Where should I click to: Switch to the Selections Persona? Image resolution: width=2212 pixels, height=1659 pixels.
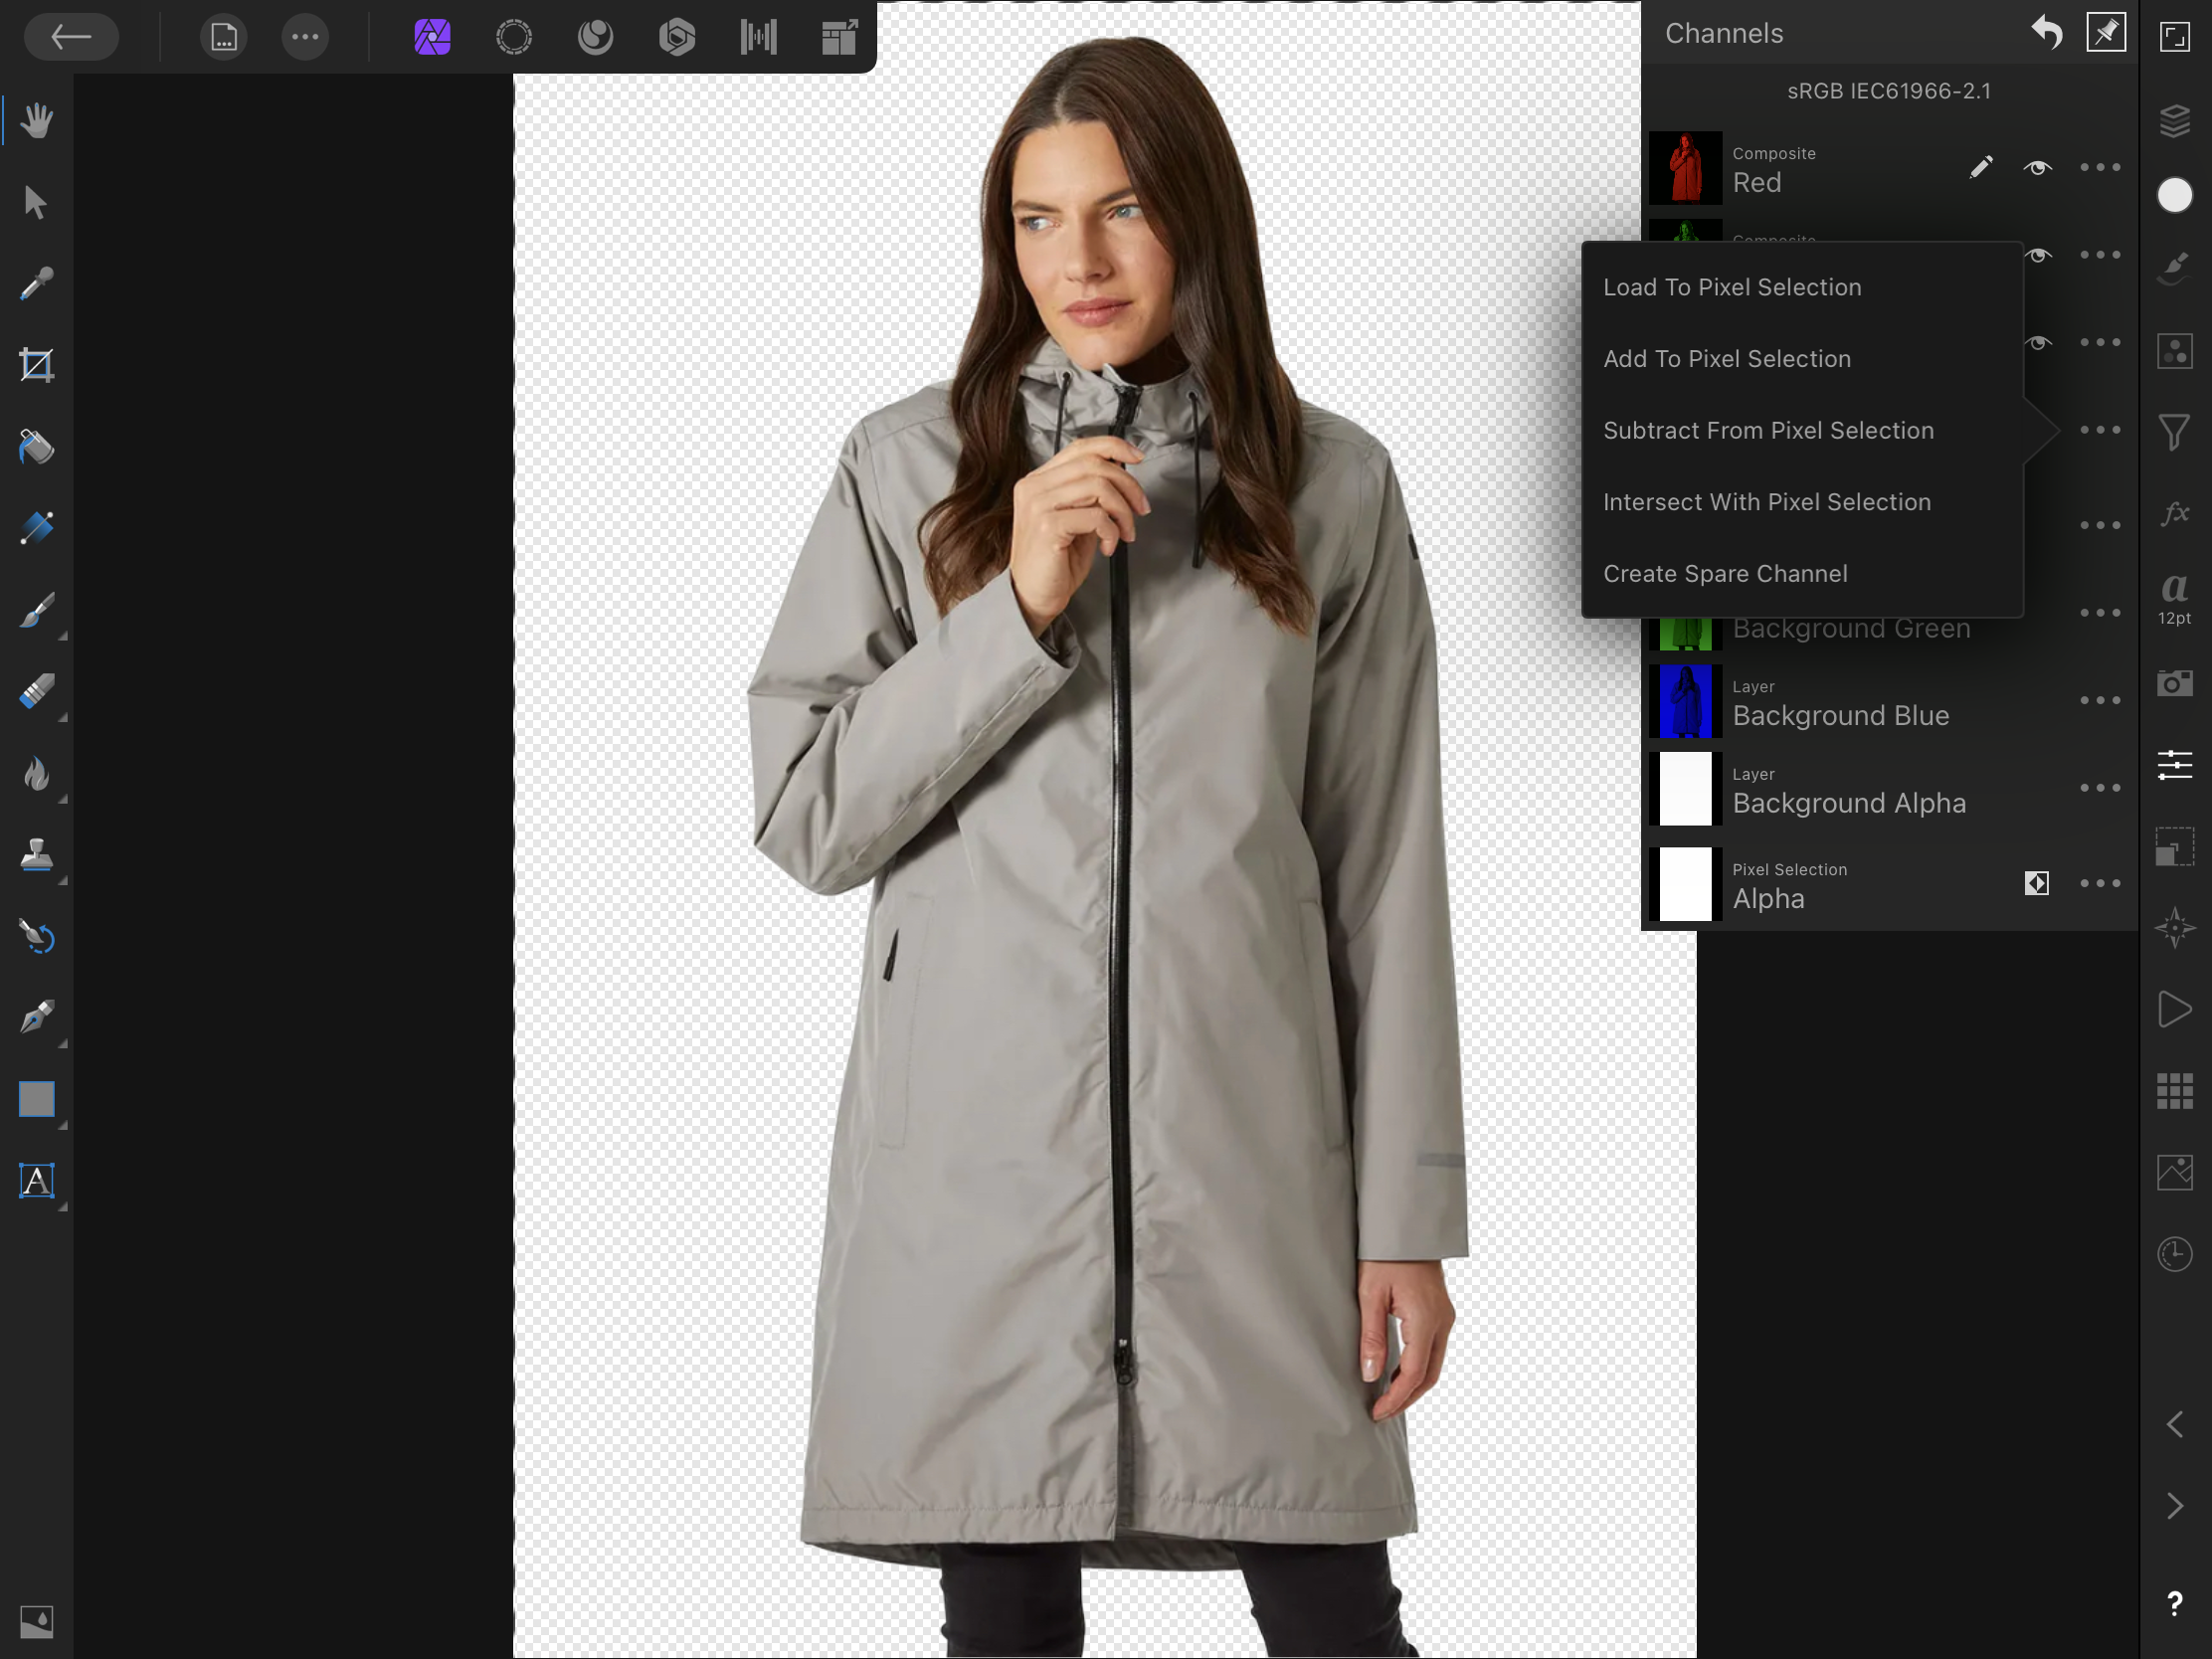click(x=514, y=37)
